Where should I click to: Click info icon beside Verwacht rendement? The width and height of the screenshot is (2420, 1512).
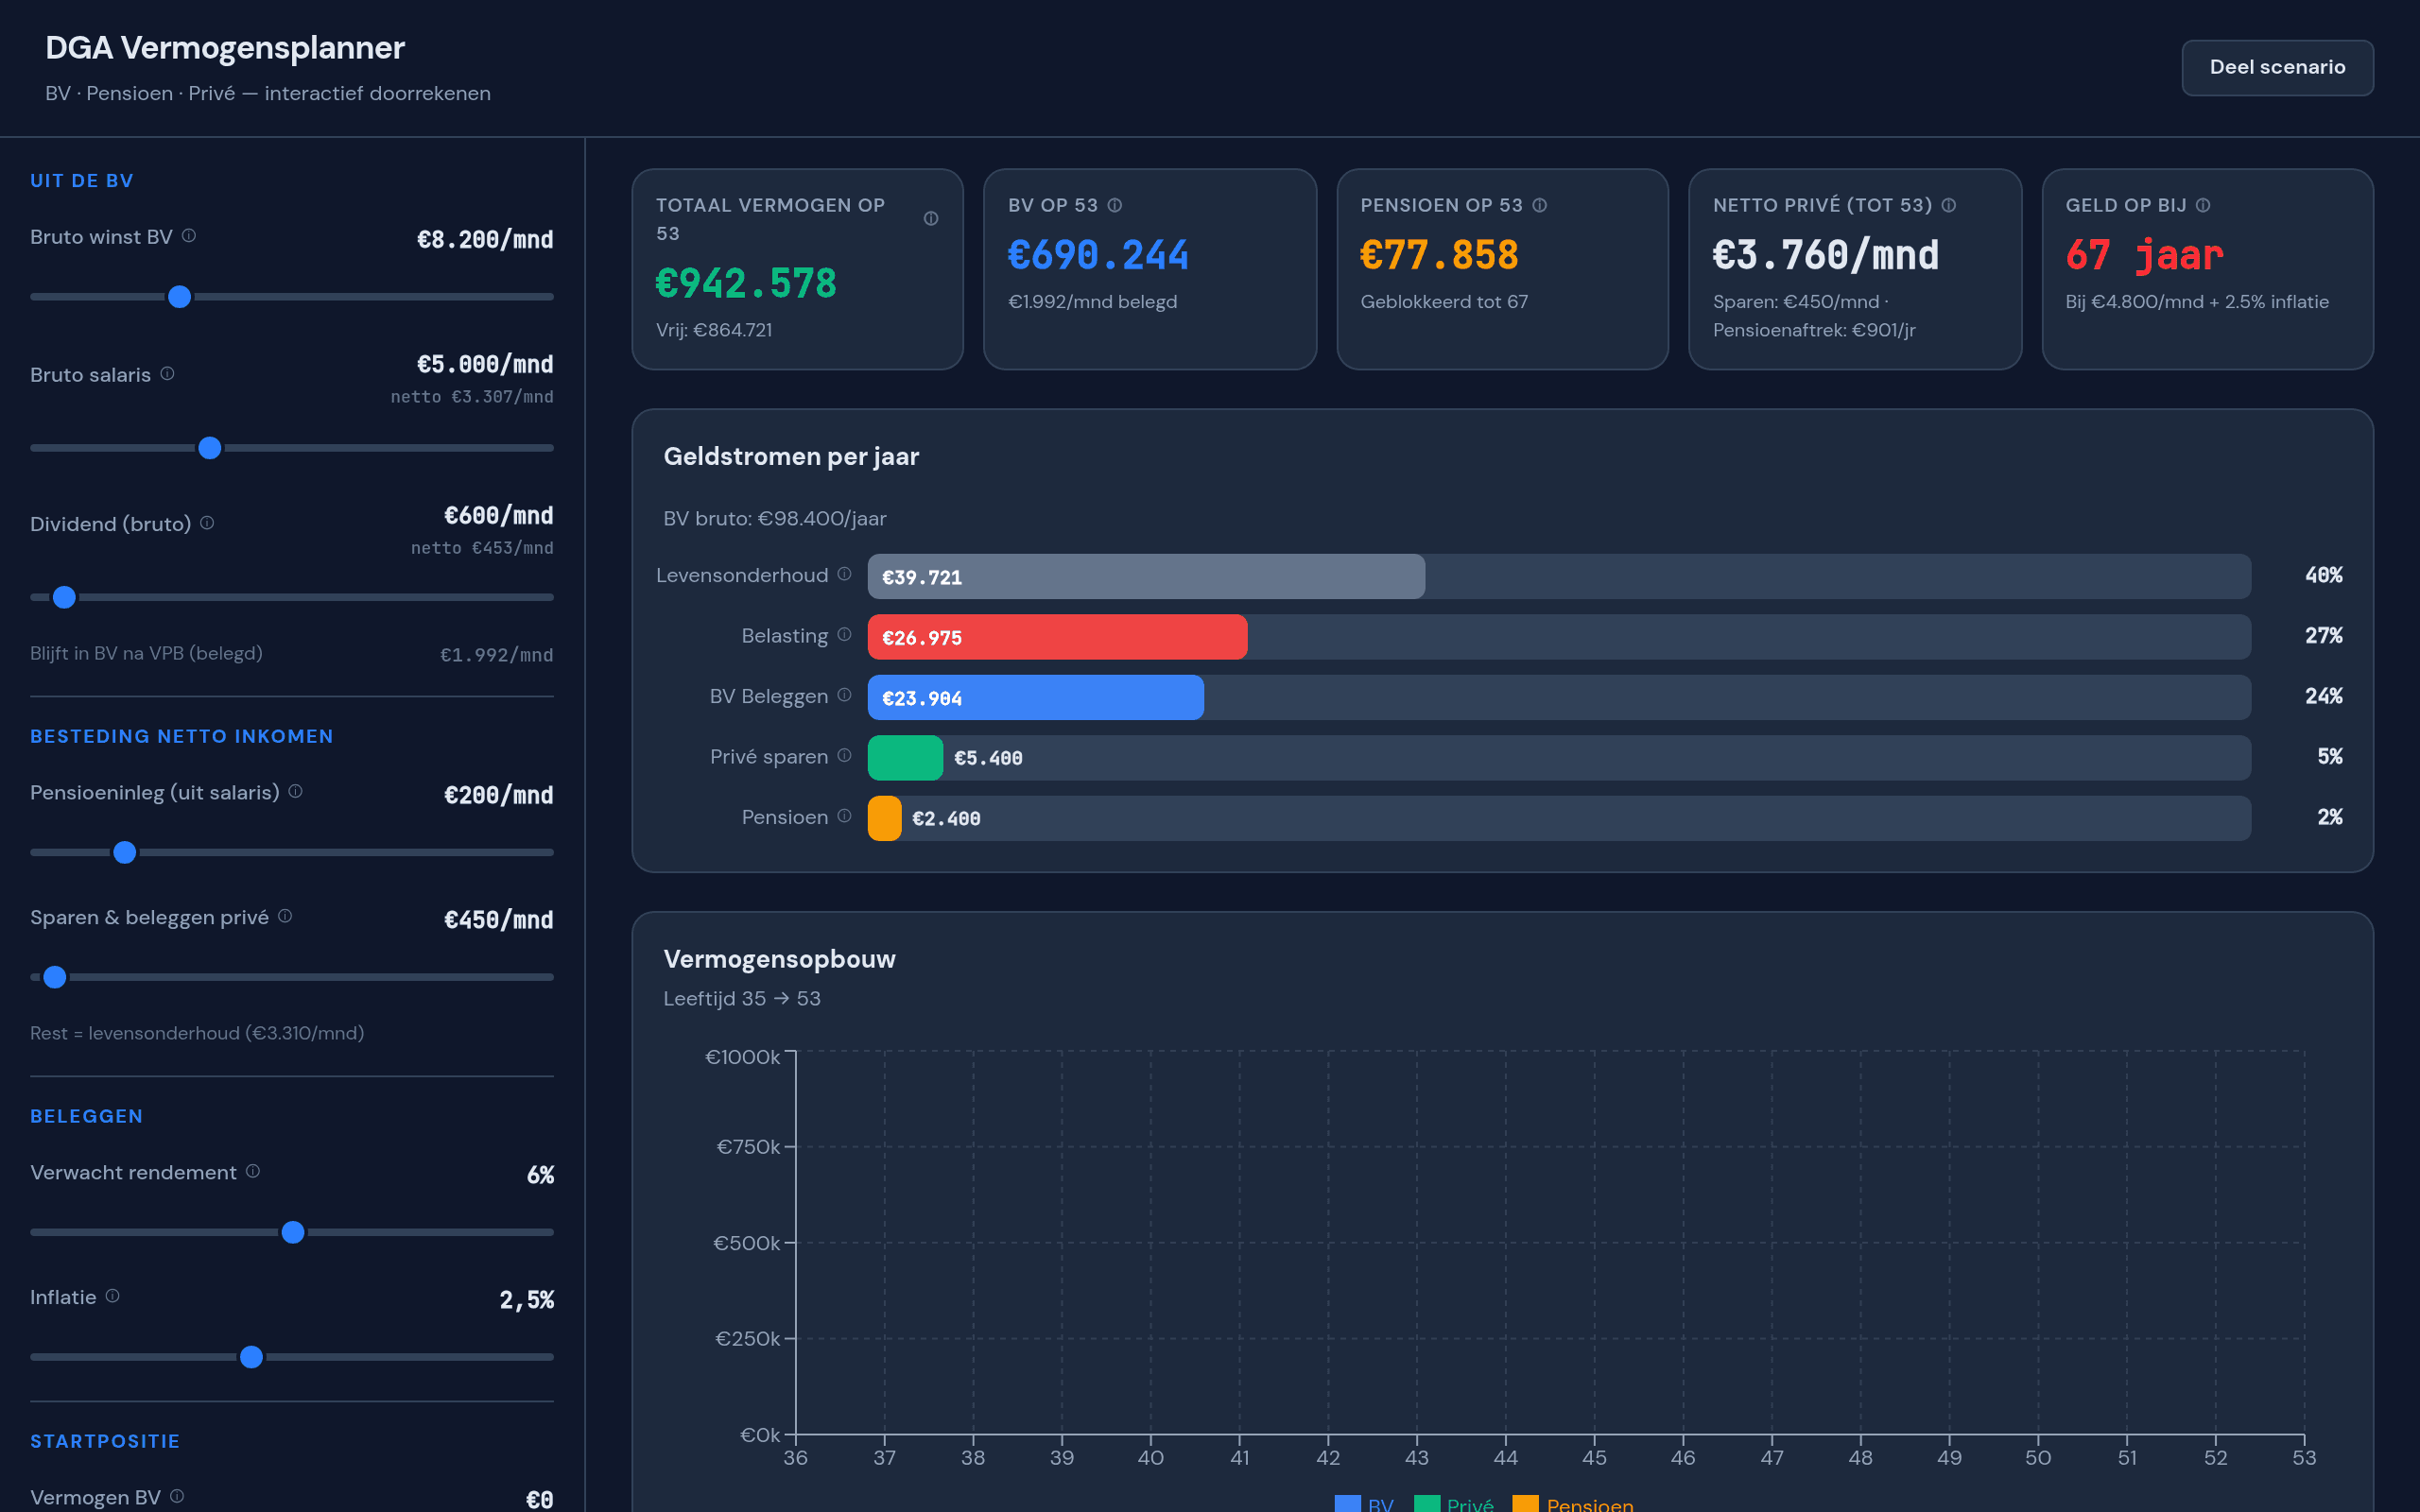pyautogui.click(x=253, y=1171)
